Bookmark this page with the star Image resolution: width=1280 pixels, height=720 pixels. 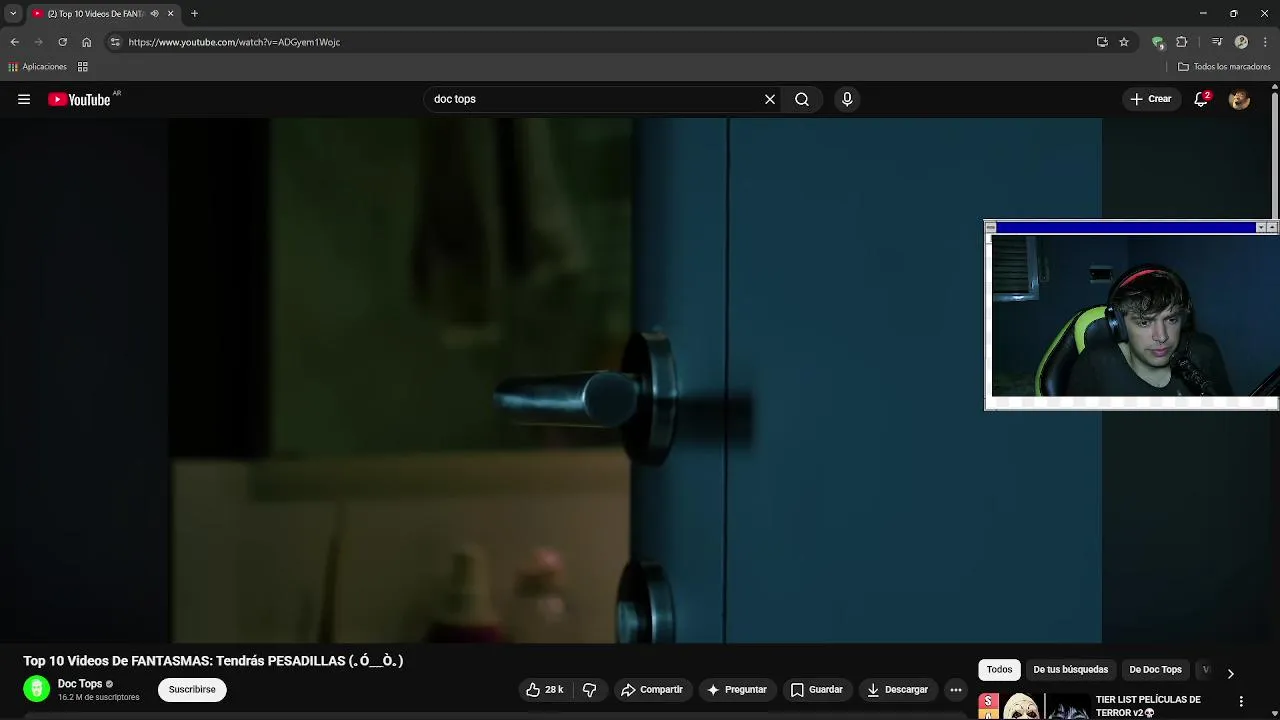point(1124,42)
